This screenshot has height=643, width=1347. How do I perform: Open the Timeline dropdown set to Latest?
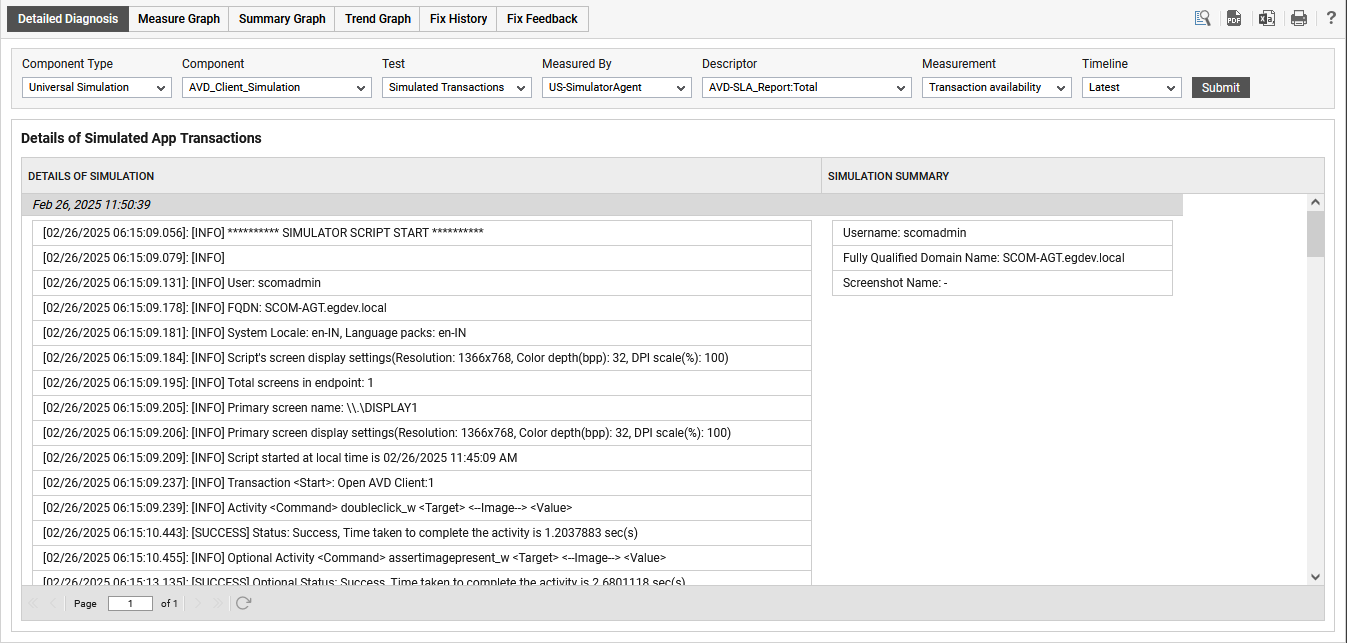[x=1132, y=88]
